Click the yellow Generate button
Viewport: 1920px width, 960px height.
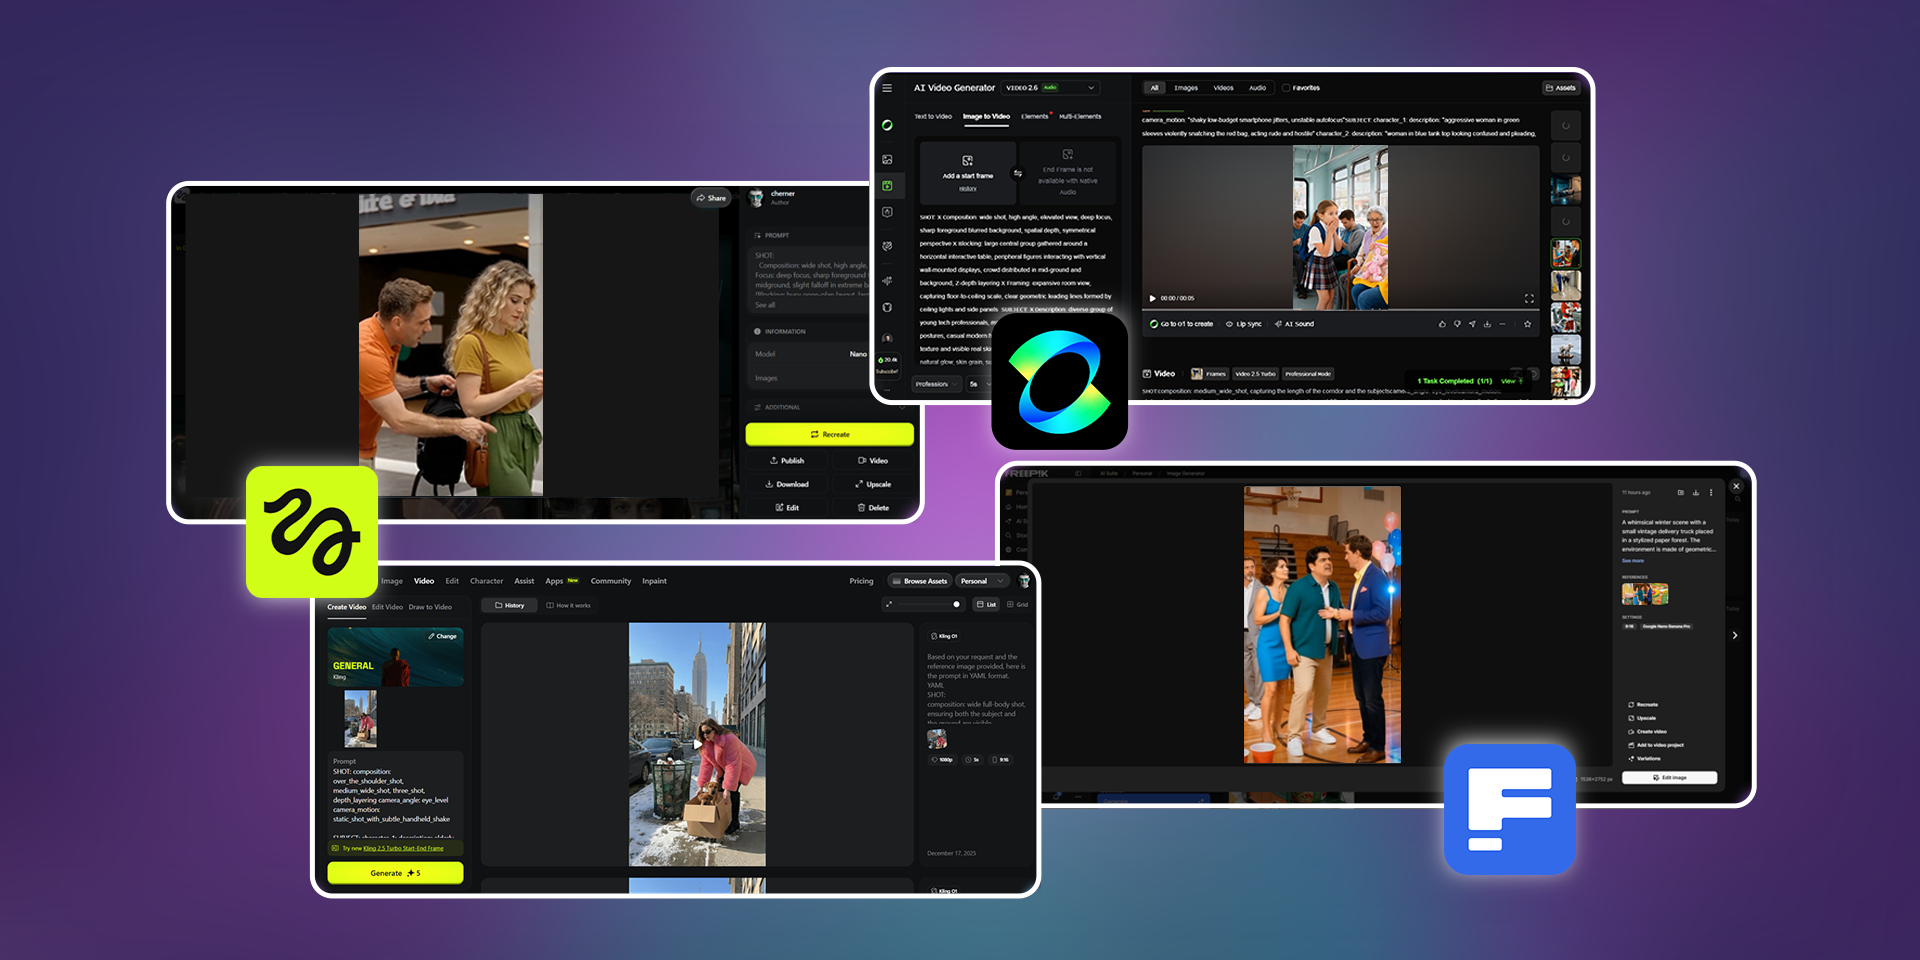[x=395, y=873]
